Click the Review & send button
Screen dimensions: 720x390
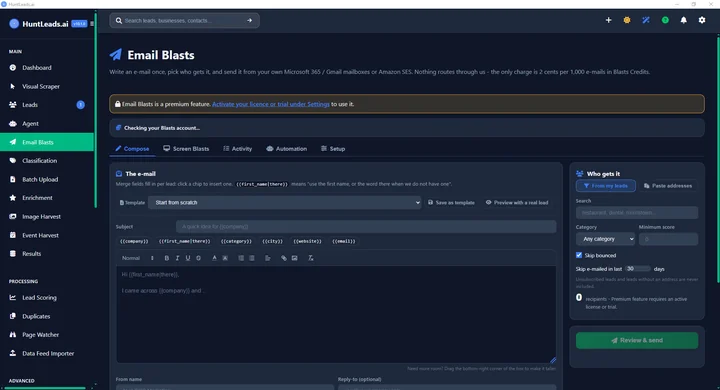tap(637, 340)
